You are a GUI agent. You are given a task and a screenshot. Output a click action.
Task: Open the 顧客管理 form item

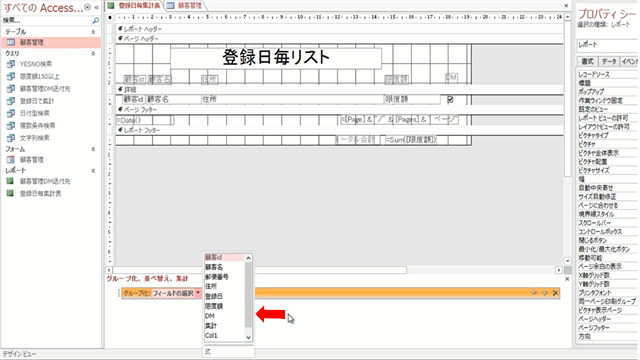click(31, 160)
